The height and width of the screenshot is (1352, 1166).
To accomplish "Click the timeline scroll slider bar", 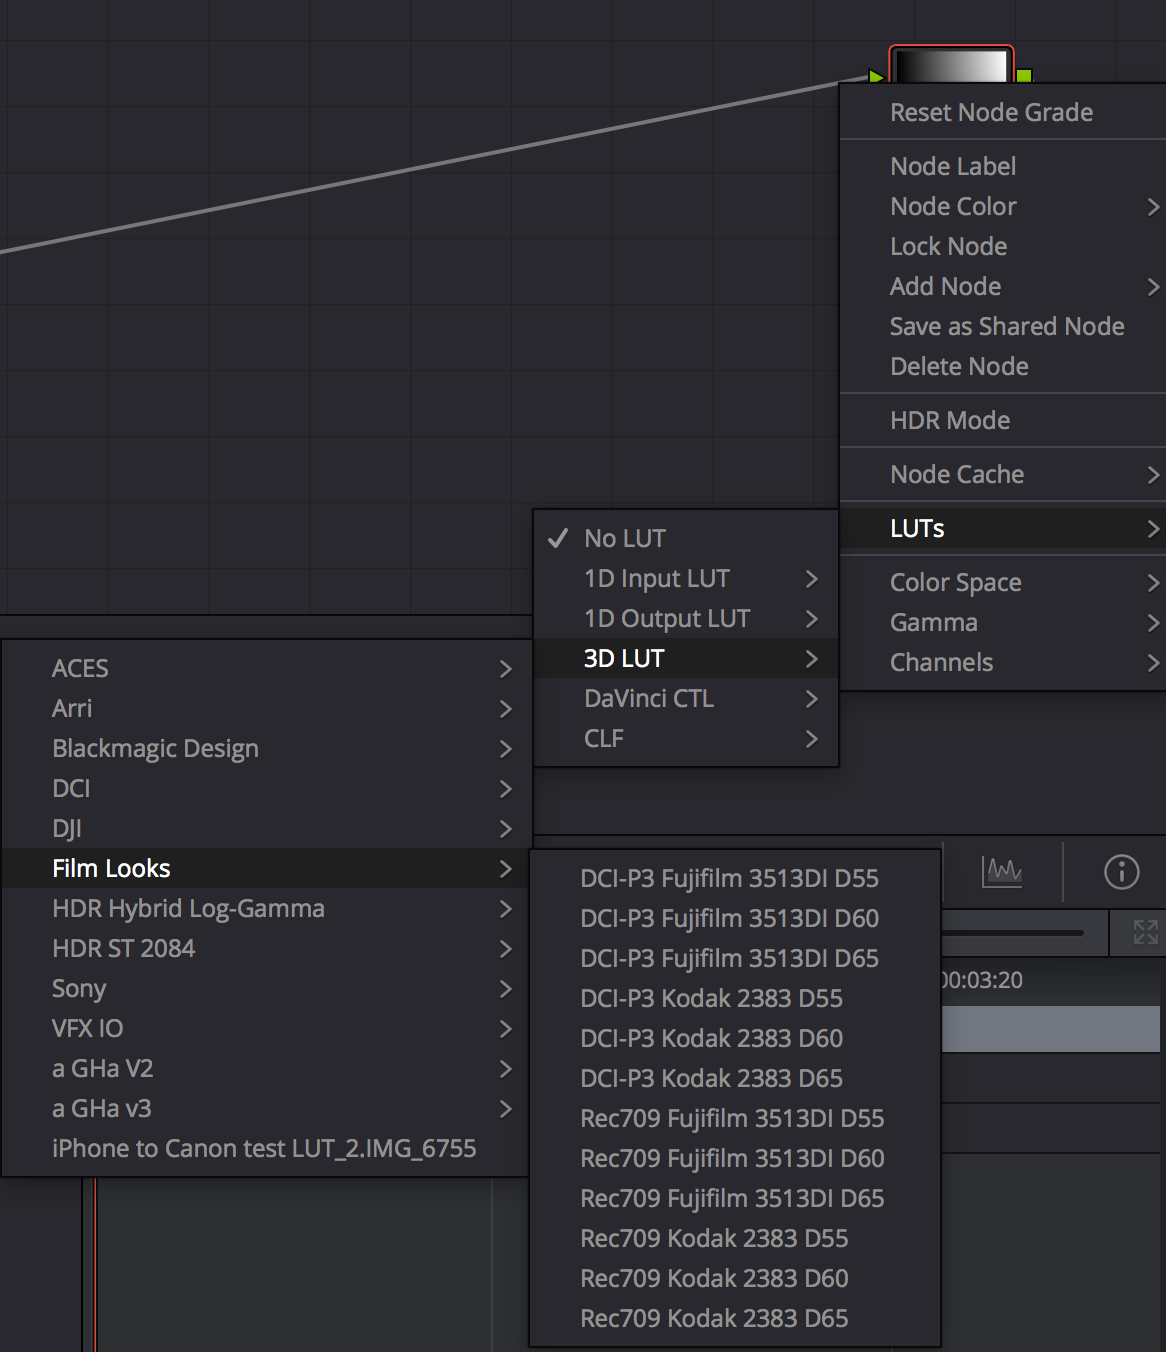I will click(1012, 933).
